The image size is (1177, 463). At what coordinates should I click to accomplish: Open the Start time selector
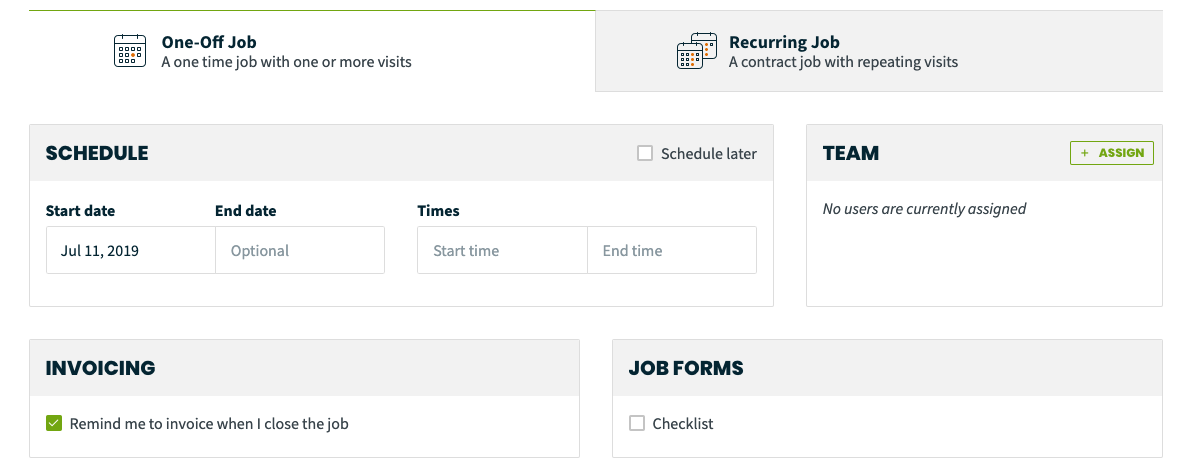point(502,251)
